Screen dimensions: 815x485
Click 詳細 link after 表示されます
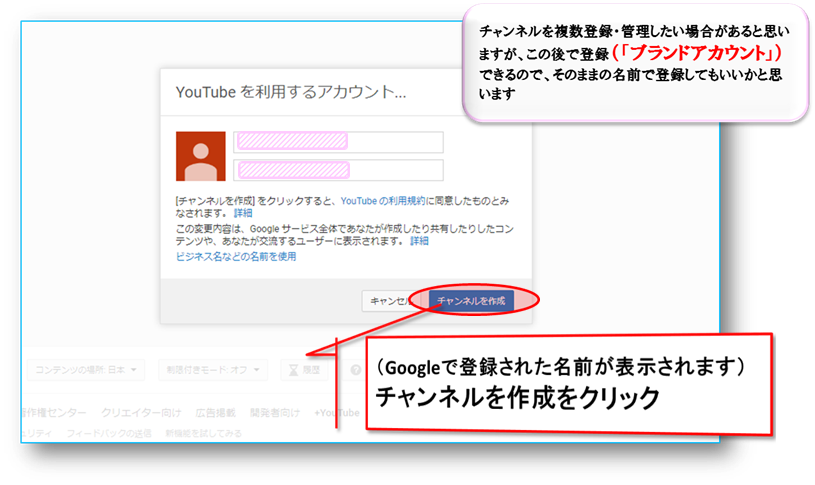click(419, 241)
